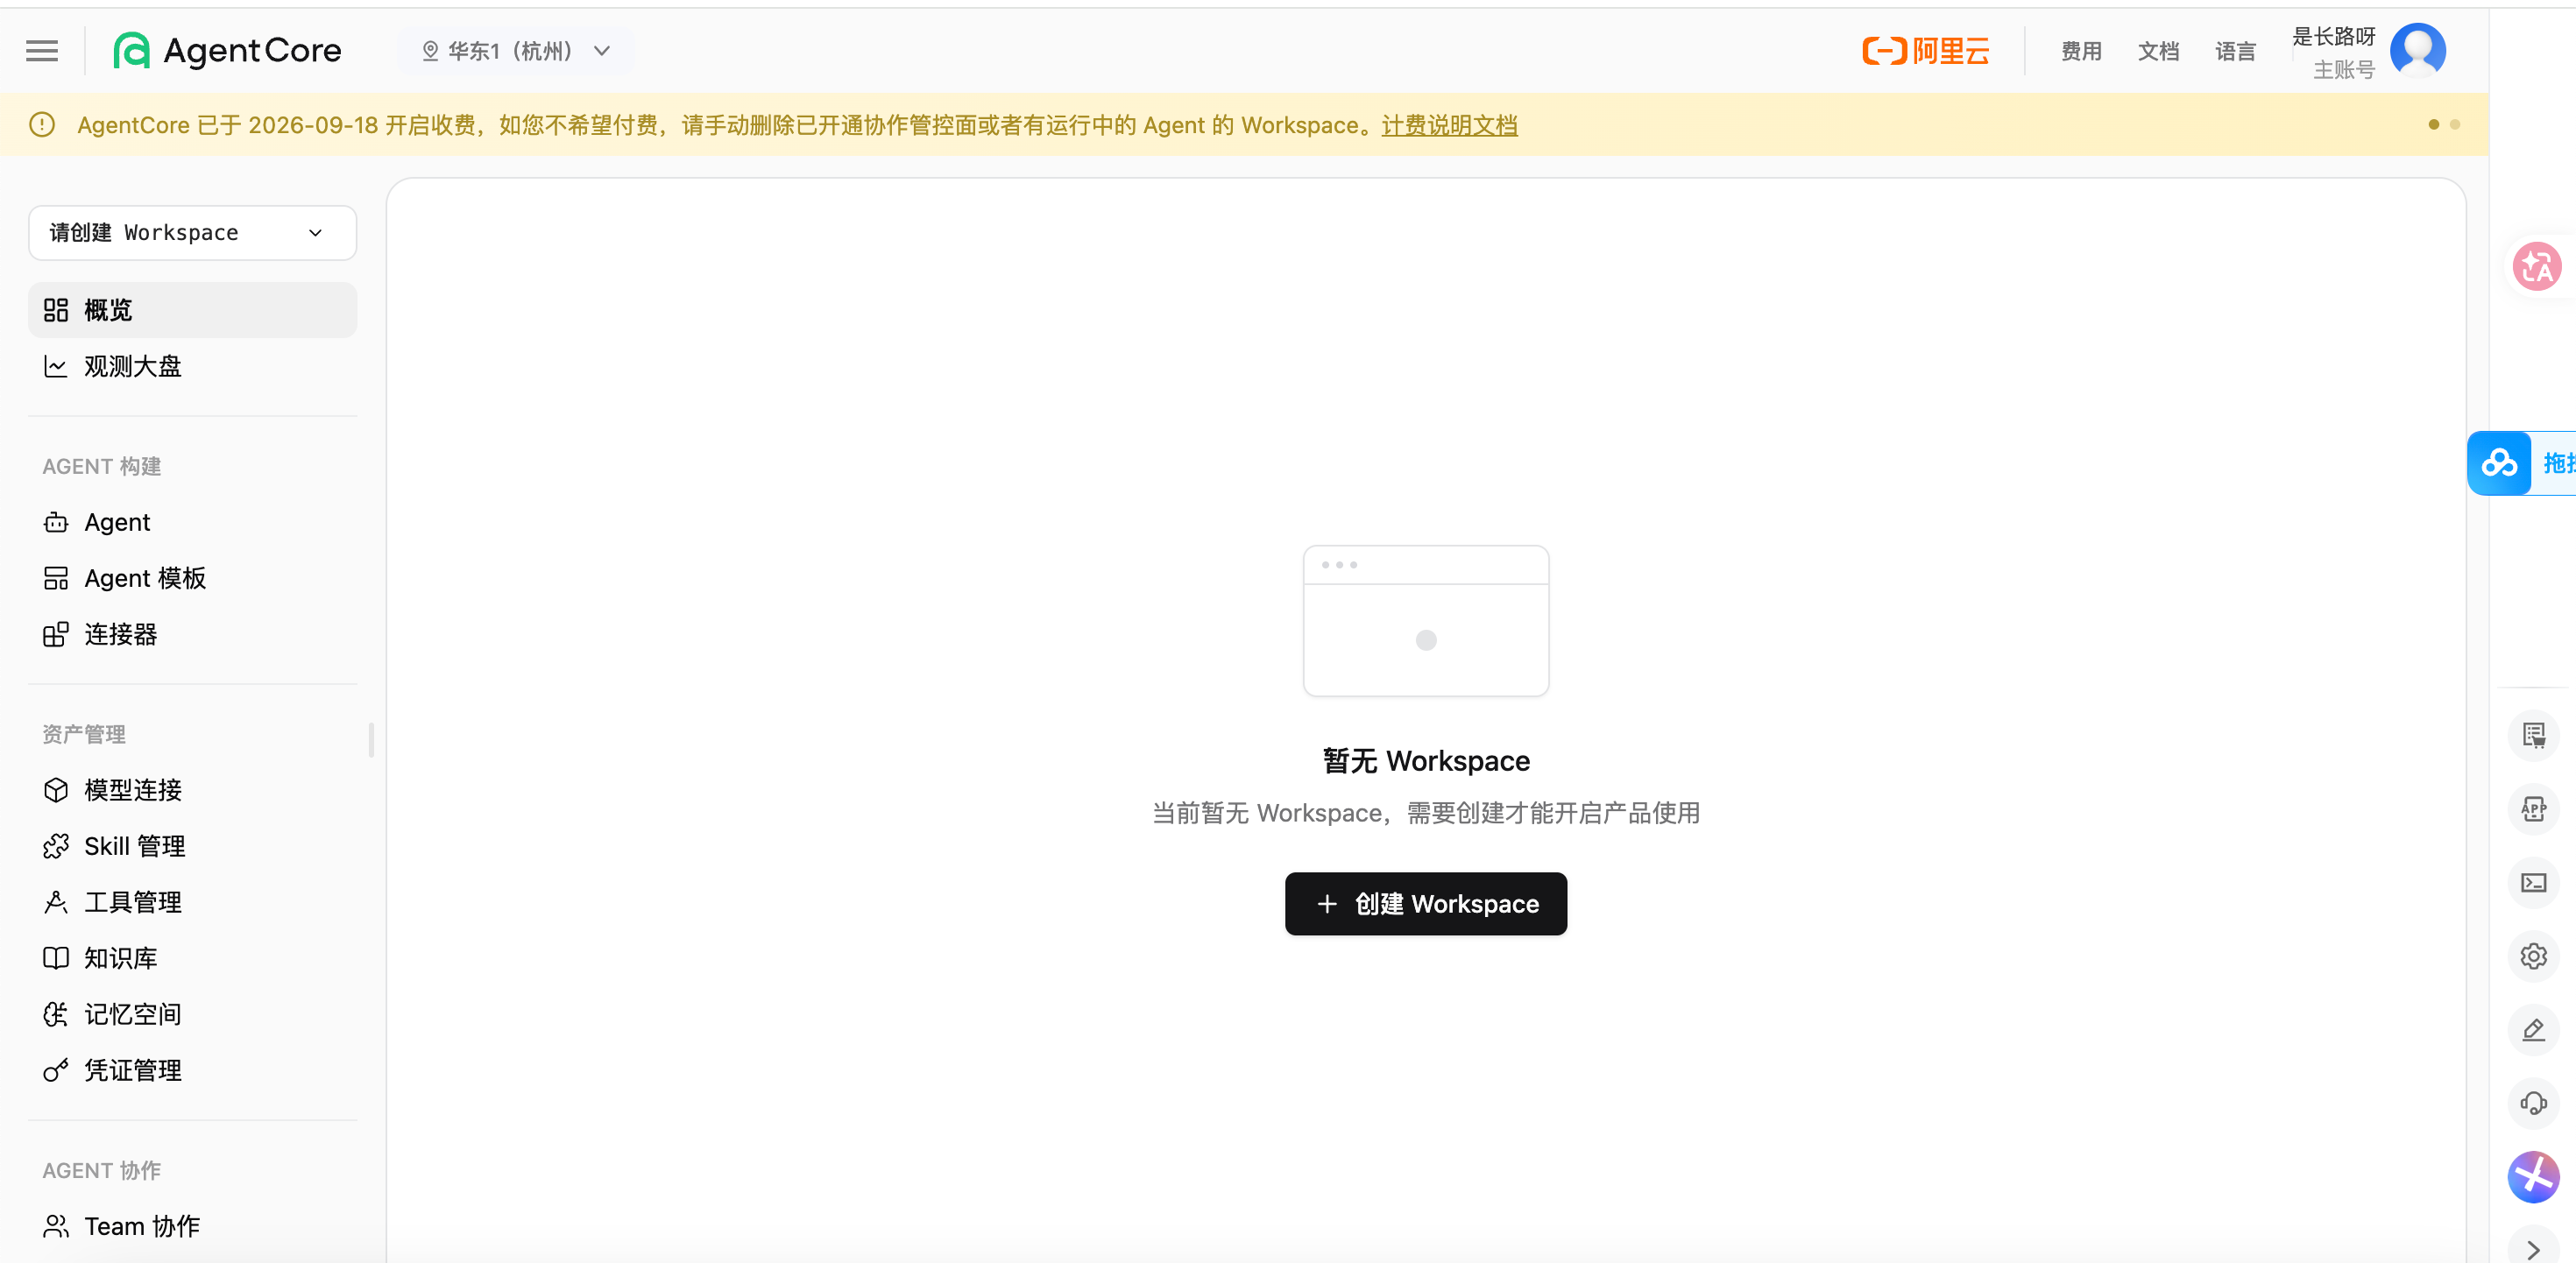Click the banner warning info icon
The height and width of the screenshot is (1263, 2576).
(42, 125)
